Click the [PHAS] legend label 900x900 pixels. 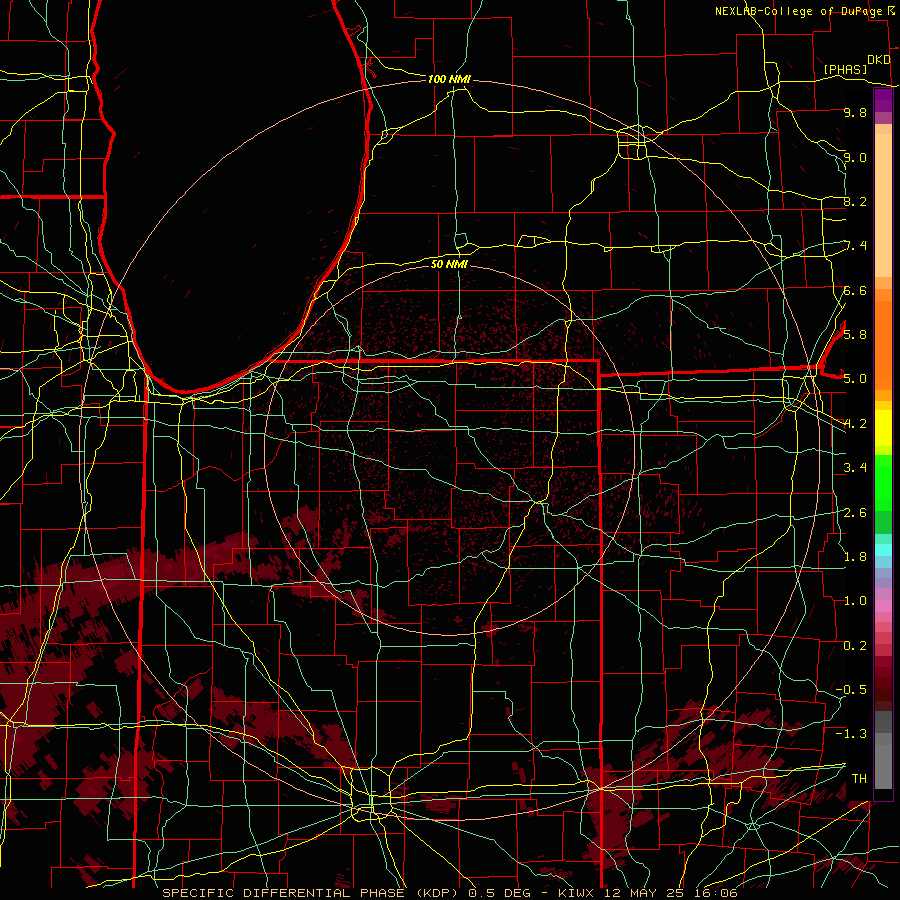pyautogui.click(x=845, y=69)
